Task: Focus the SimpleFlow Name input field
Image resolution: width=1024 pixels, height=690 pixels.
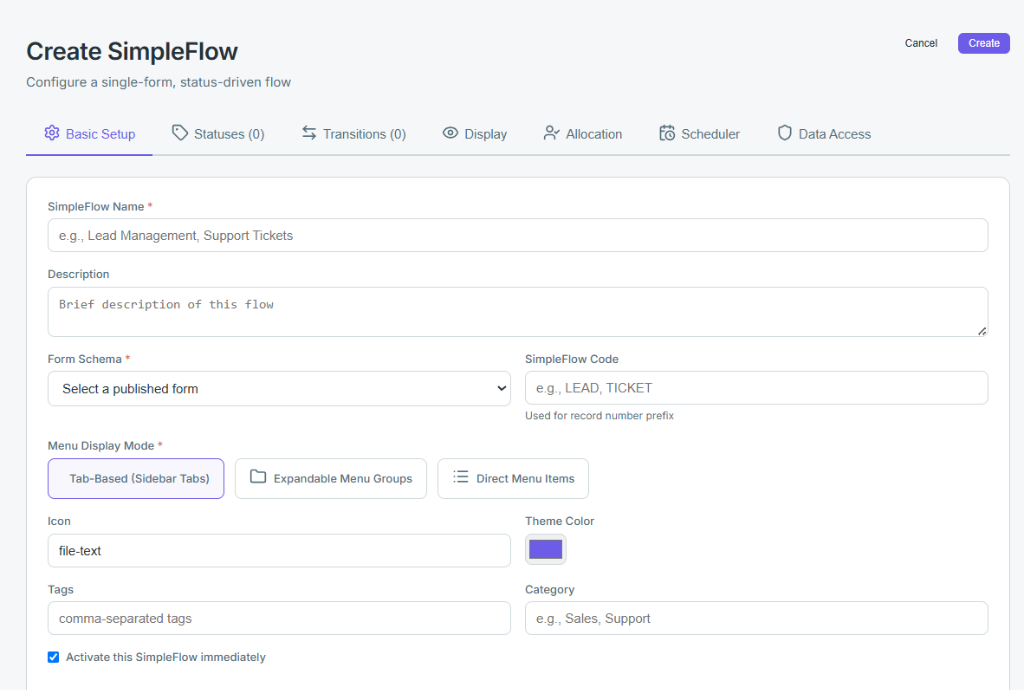Action: [517, 235]
